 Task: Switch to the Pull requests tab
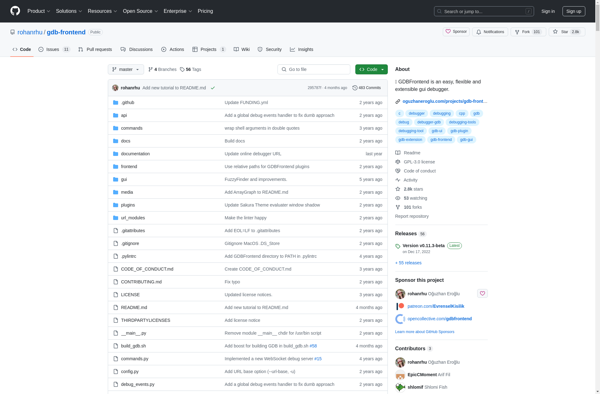coord(95,49)
